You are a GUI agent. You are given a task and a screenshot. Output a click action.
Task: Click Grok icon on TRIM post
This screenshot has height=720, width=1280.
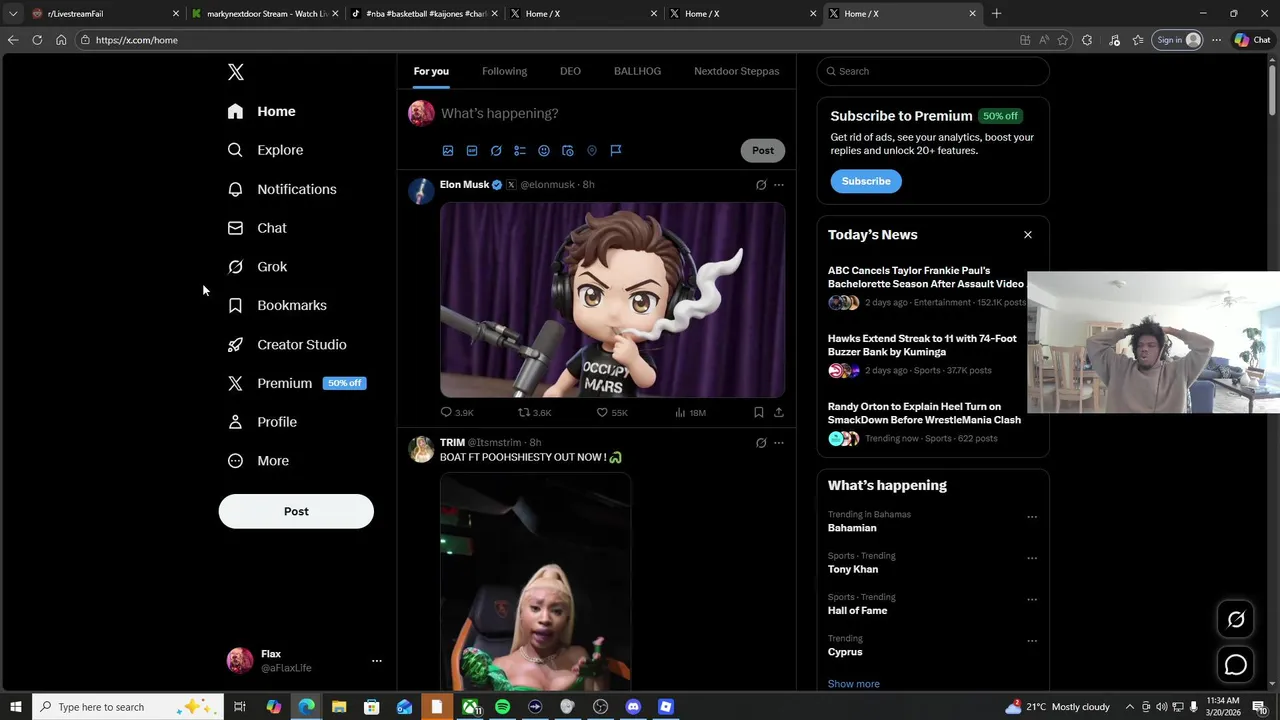point(761,443)
